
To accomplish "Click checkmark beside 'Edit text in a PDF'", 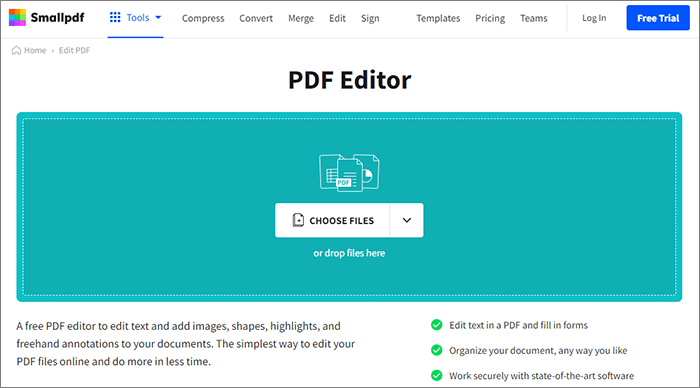I will coord(437,325).
